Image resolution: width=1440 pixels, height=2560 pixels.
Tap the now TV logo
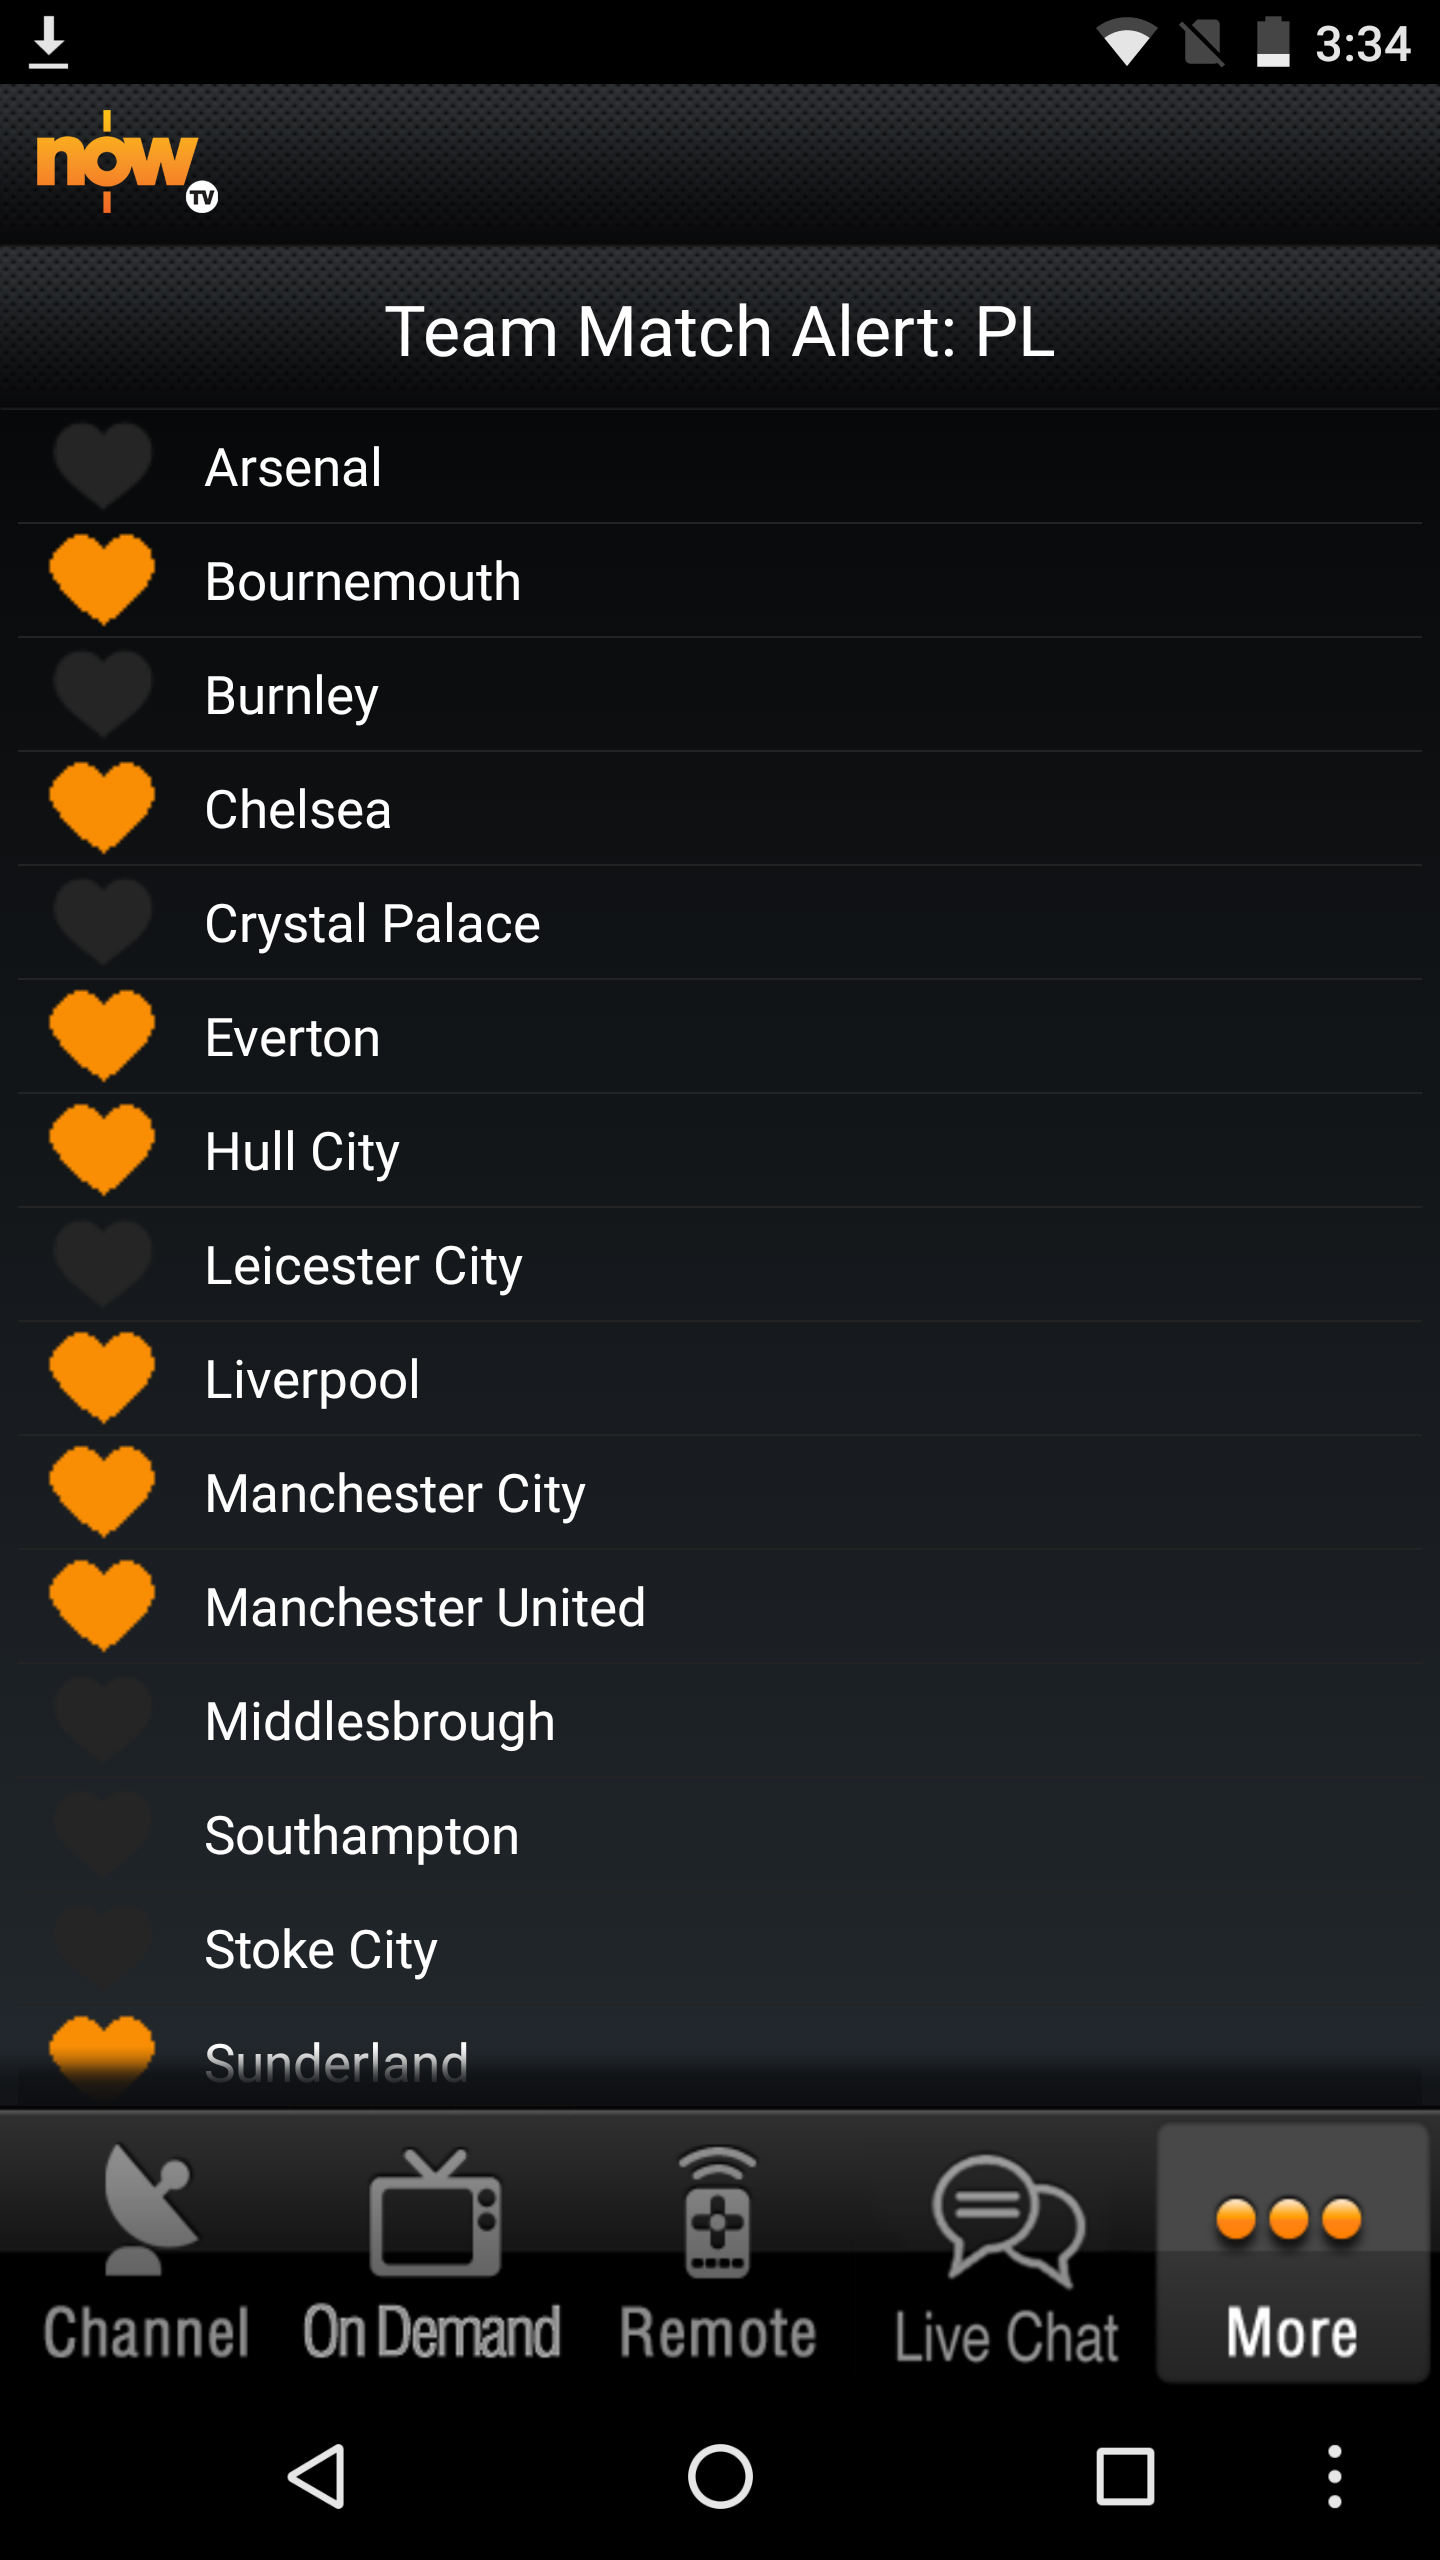127,162
